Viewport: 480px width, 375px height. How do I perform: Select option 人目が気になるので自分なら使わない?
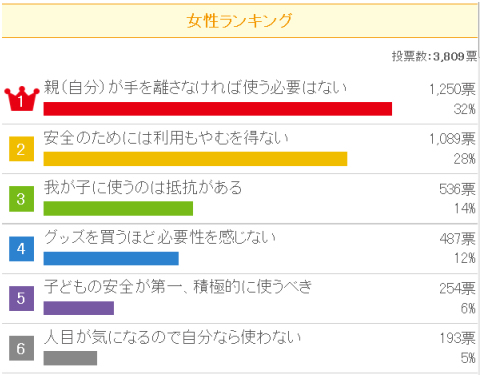(172, 337)
